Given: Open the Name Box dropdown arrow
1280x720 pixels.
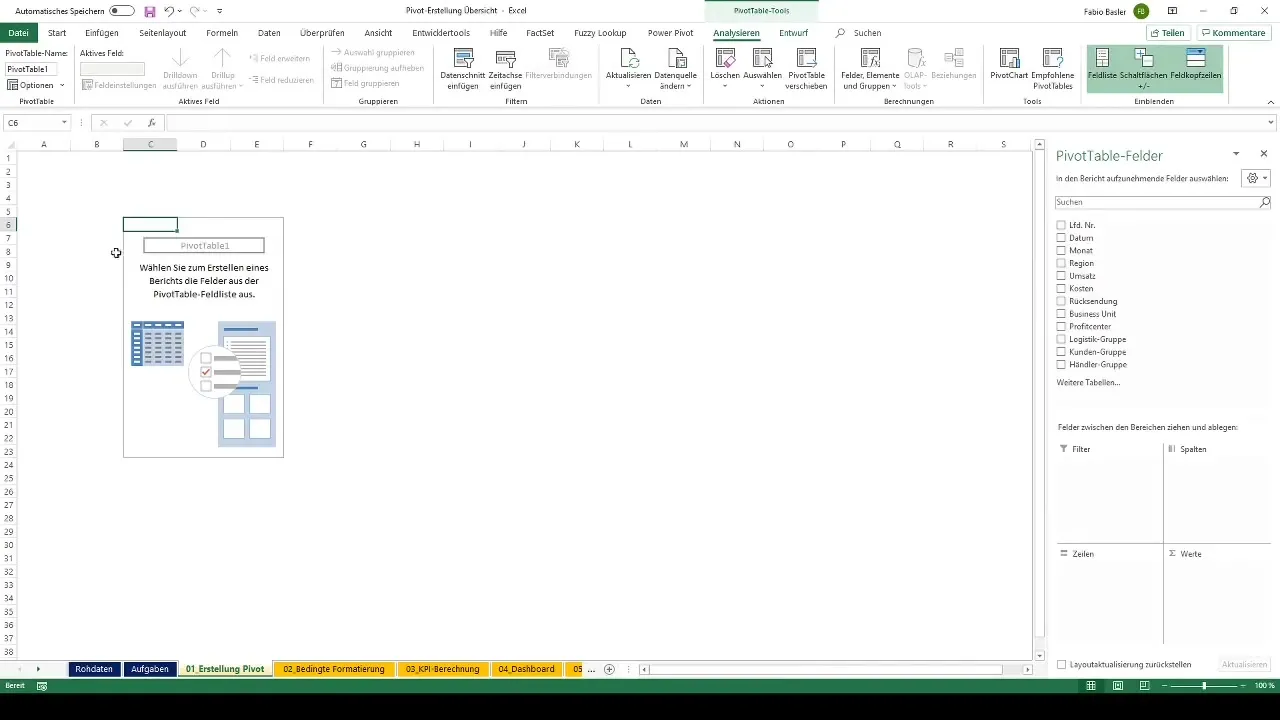Looking at the screenshot, I should click(x=64, y=123).
